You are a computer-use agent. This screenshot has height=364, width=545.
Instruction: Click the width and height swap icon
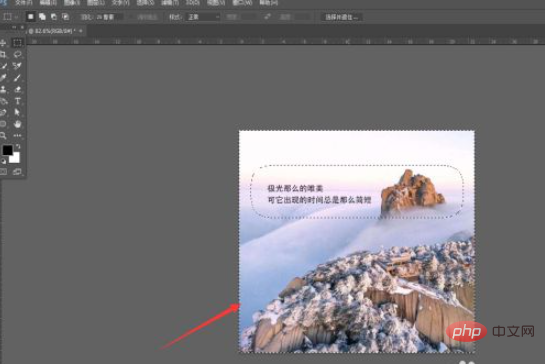267,17
